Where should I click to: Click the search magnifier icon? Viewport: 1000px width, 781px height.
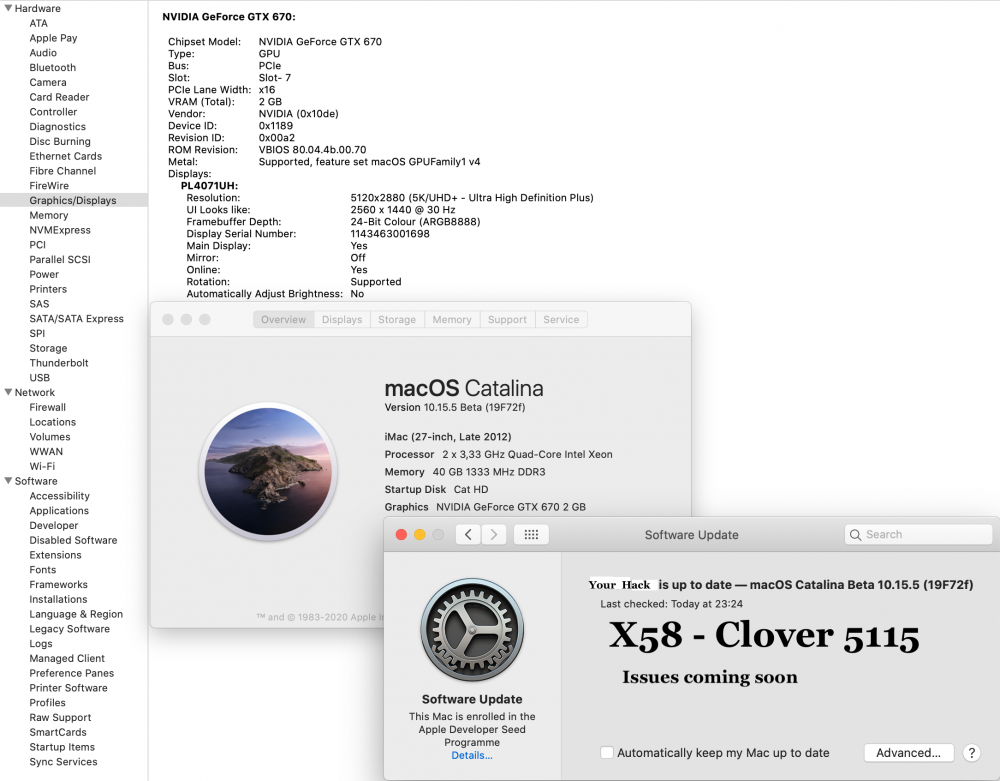pyautogui.click(x=855, y=535)
